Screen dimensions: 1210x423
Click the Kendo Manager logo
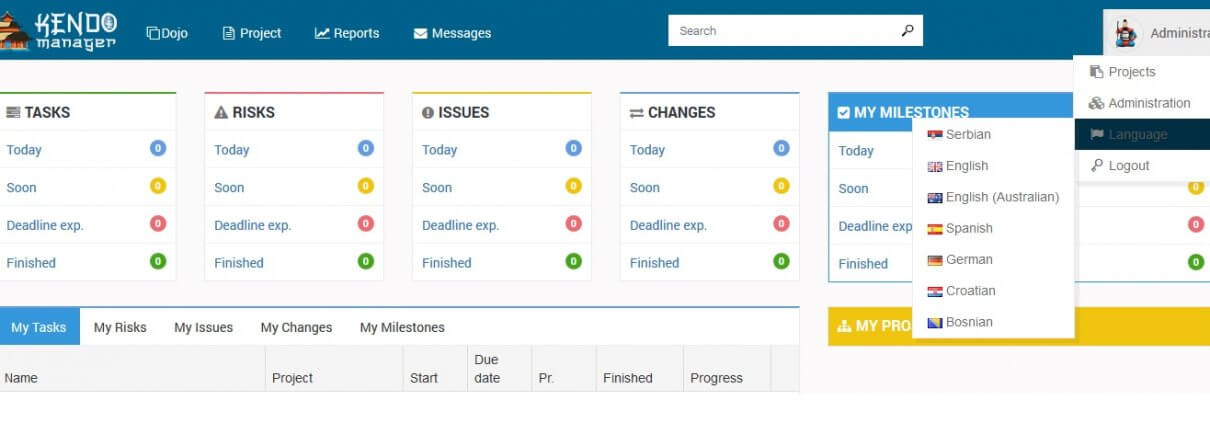pyautogui.click(x=60, y=31)
